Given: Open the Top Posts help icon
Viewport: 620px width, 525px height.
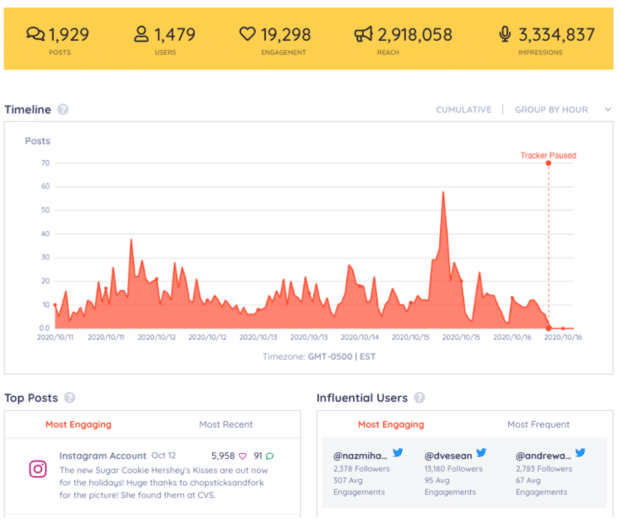Looking at the screenshot, I should 69,398.
